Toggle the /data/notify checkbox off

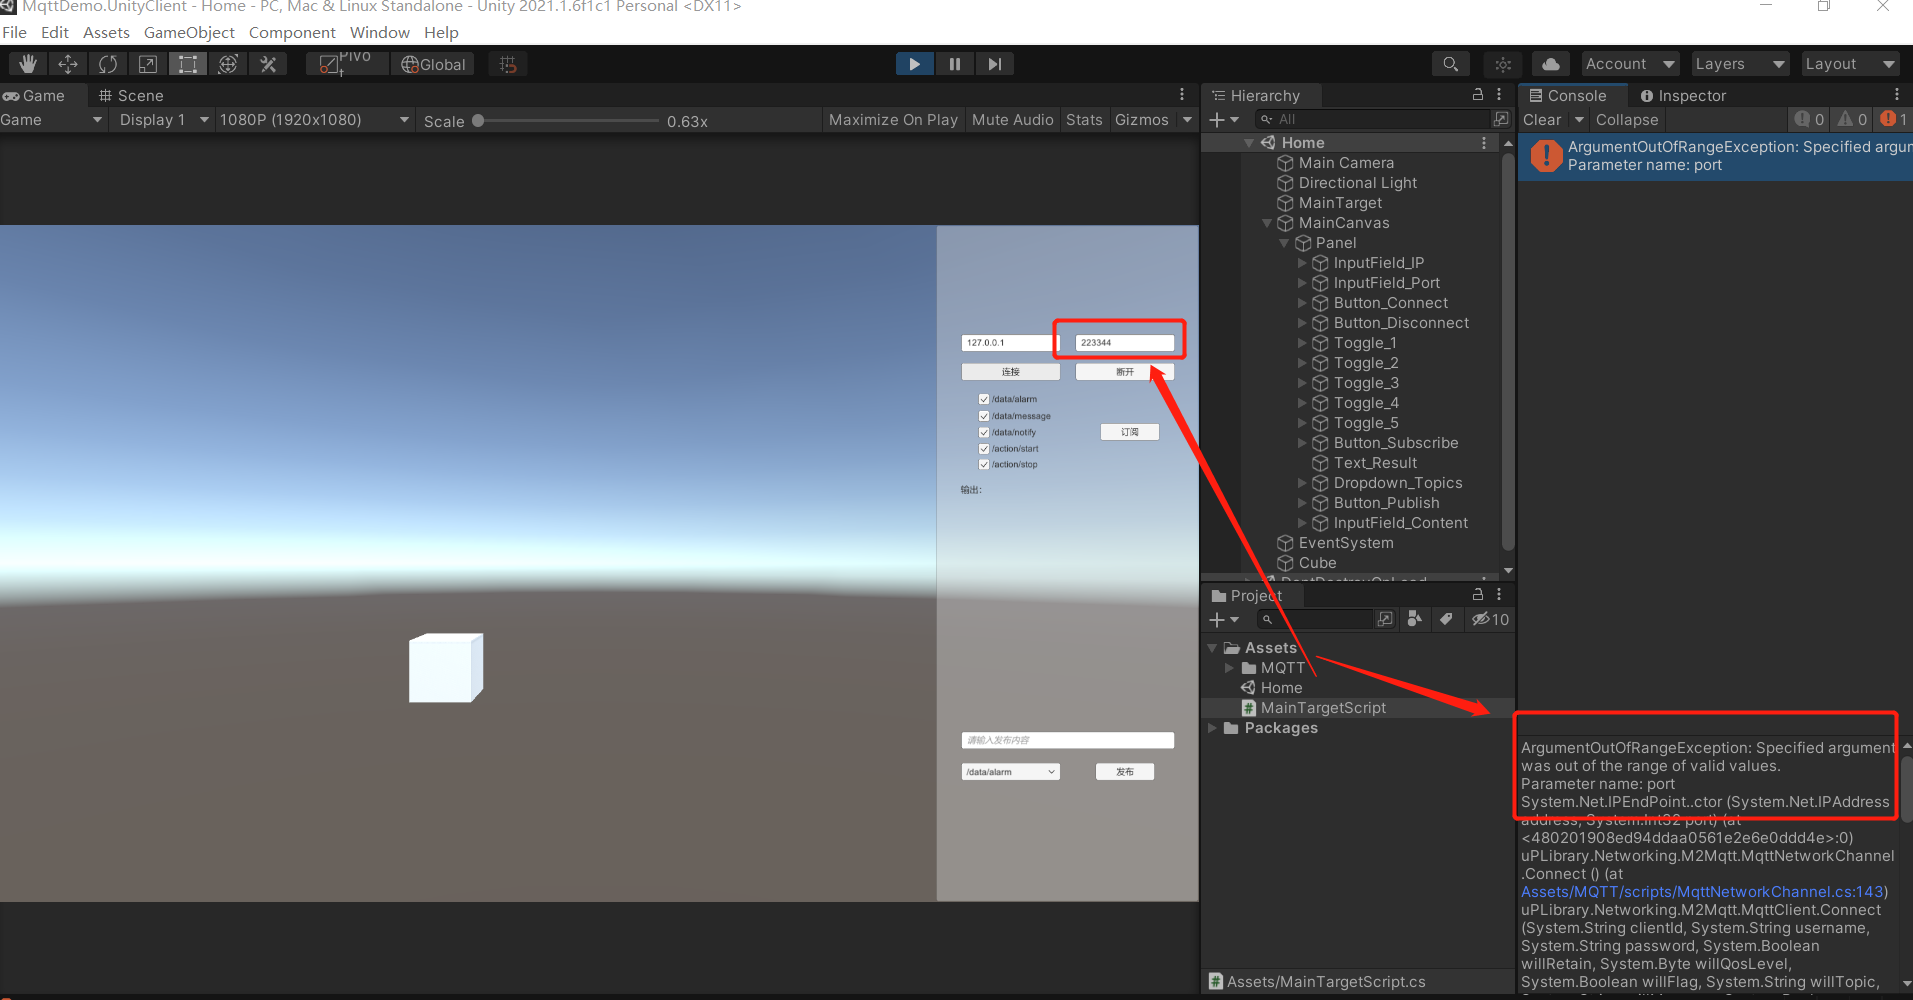coord(984,431)
